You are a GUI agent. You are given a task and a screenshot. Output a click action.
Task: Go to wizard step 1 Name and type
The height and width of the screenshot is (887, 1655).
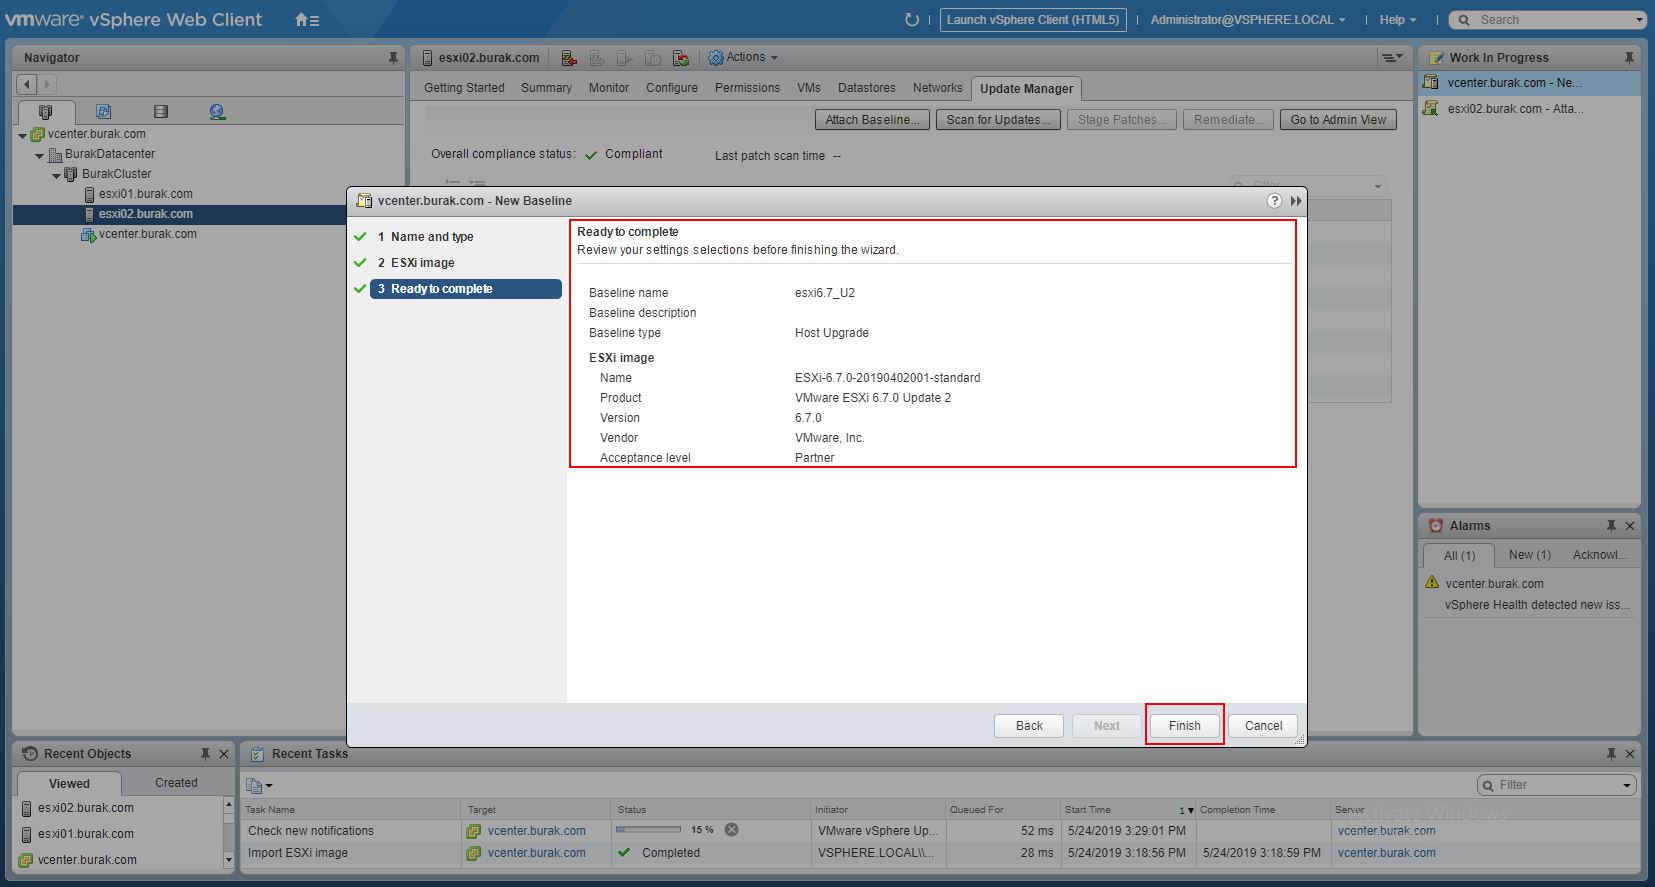pos(425,237)
